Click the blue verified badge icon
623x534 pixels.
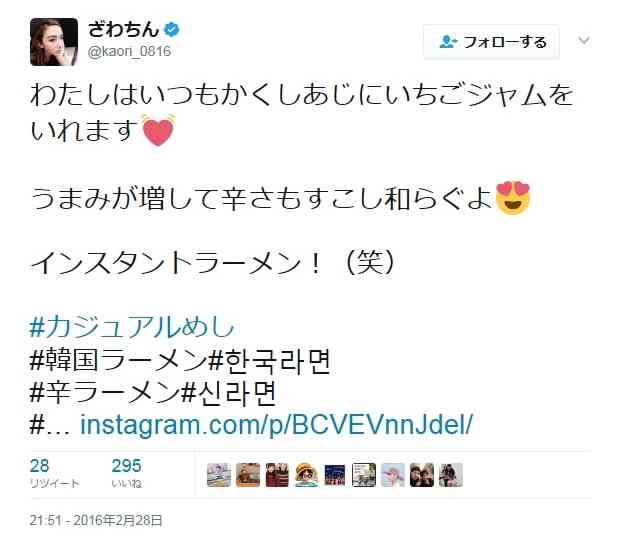pyautogui.click(x=172, y=30)
